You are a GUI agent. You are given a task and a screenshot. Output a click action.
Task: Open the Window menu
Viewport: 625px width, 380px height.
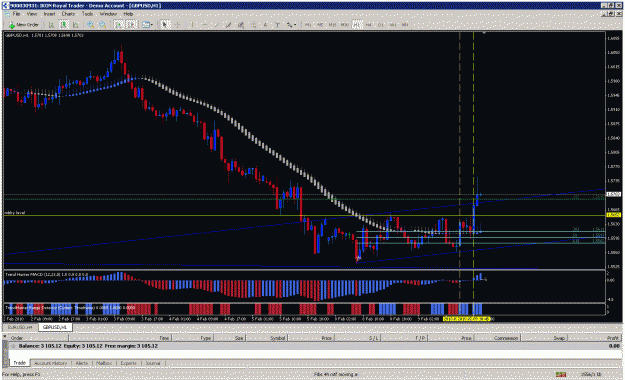(108, 14)
